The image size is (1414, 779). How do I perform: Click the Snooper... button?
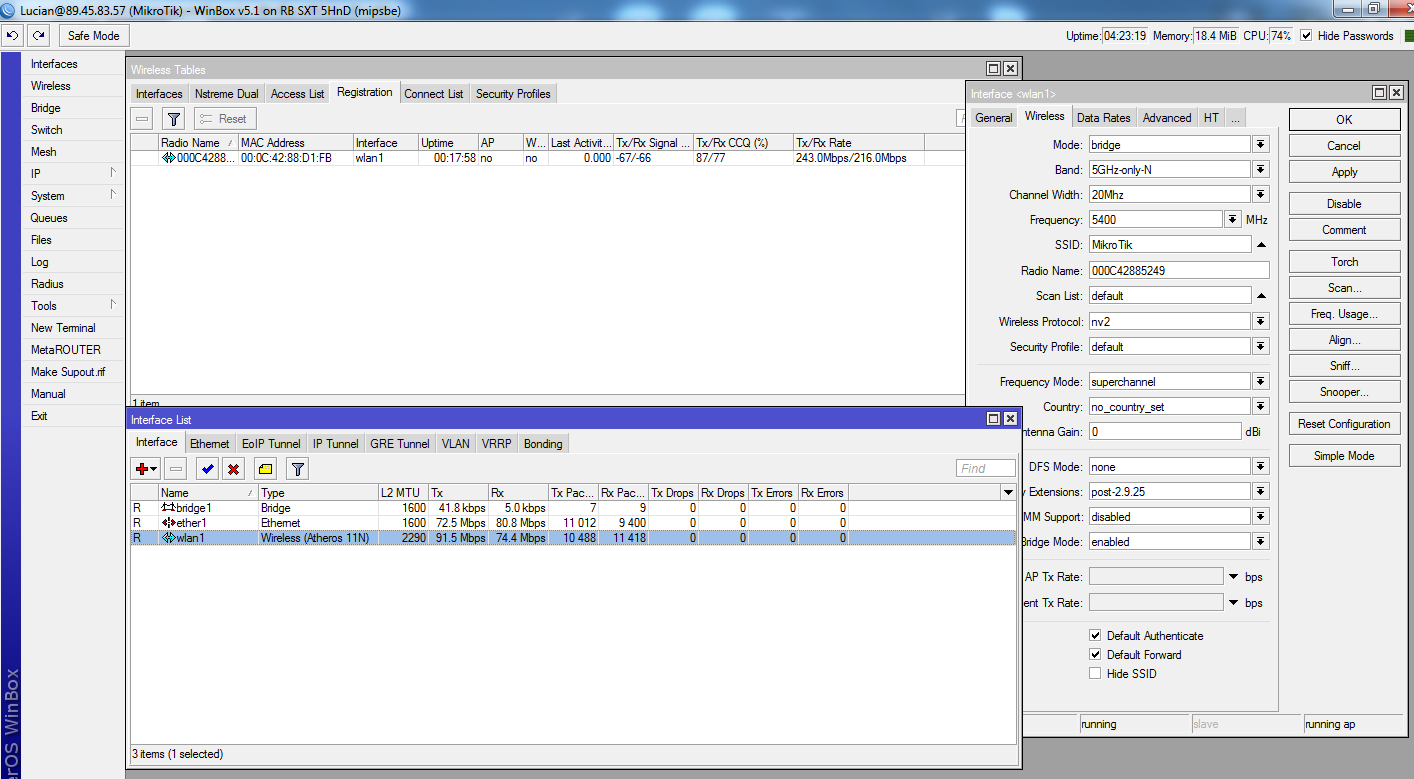click(1344, 392)
